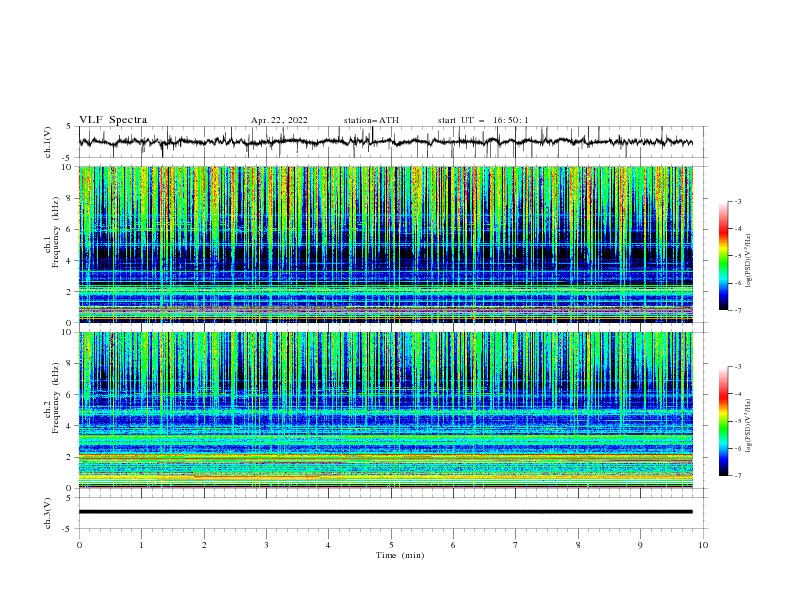The image size is (792, 612).
Task: Click the "-3" tick on upper colorbar
Action: [x=738, y=201]
